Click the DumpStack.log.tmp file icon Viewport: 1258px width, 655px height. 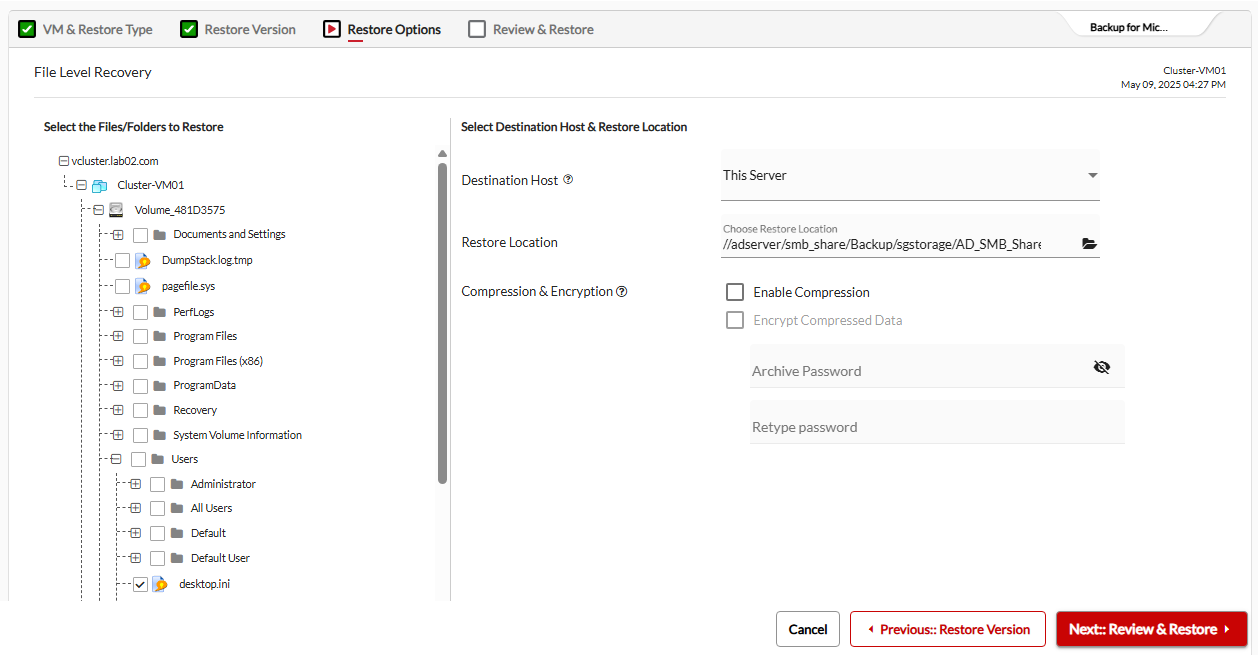(144, 261)
